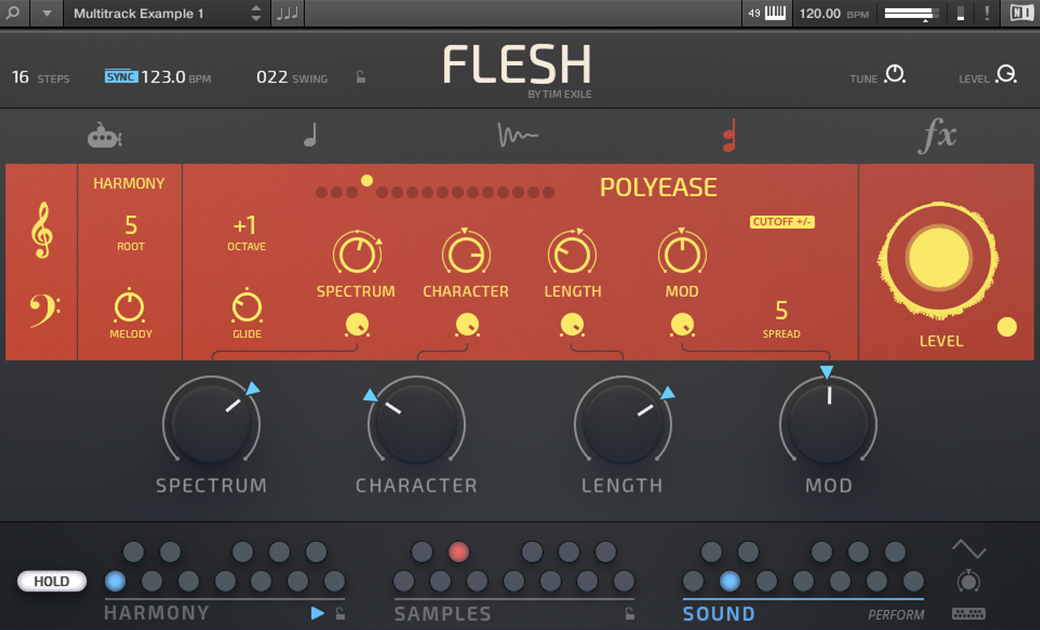Viewport: 1040px width, 630px height.
Task: Select the lit blue HARMONY key dot
Action: pyautogui.click(x=115, y=581)
